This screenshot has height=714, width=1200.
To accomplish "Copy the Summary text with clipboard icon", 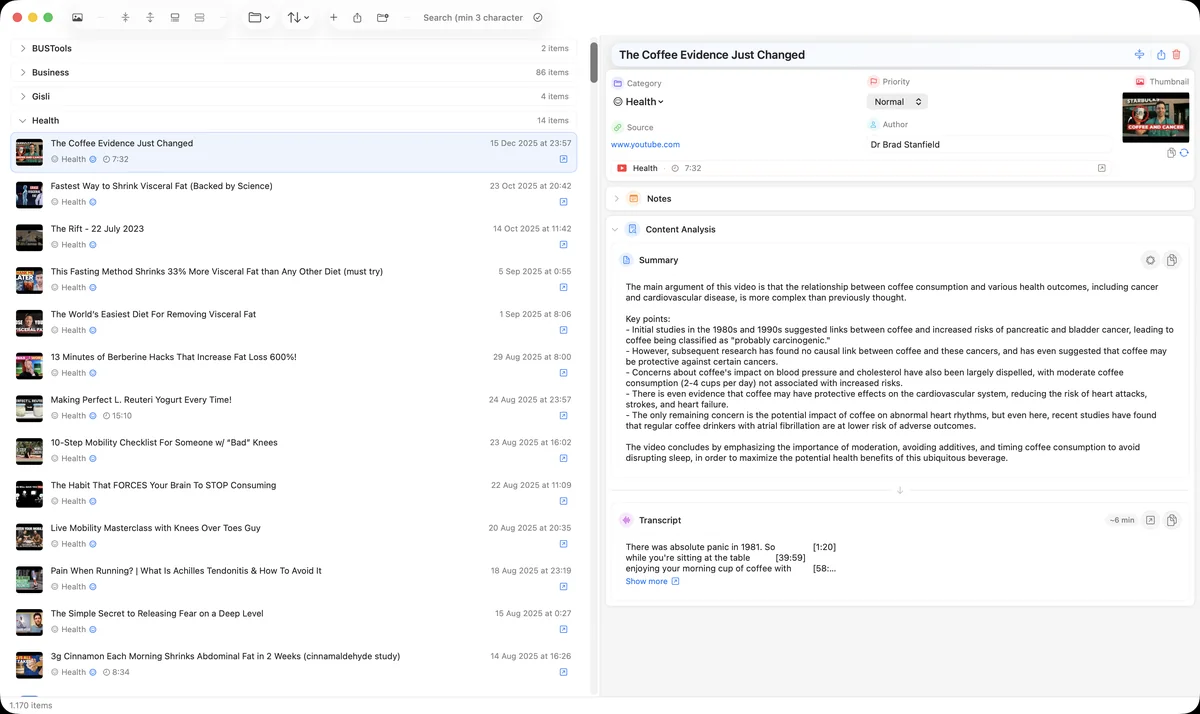I will 1172,260.
